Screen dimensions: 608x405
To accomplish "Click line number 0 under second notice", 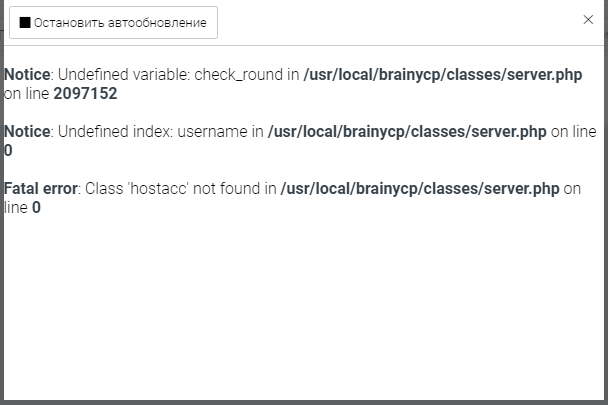I will tap(9, 151).
